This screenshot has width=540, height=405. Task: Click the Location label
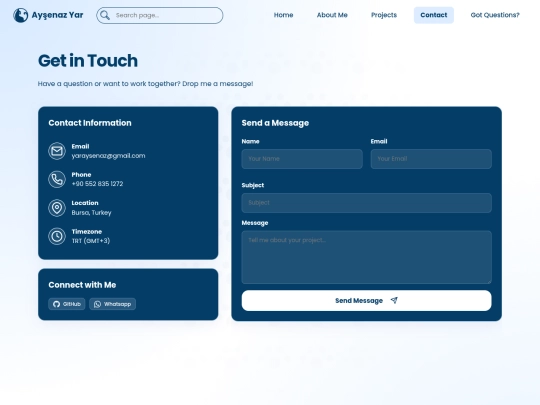point(85,203)
